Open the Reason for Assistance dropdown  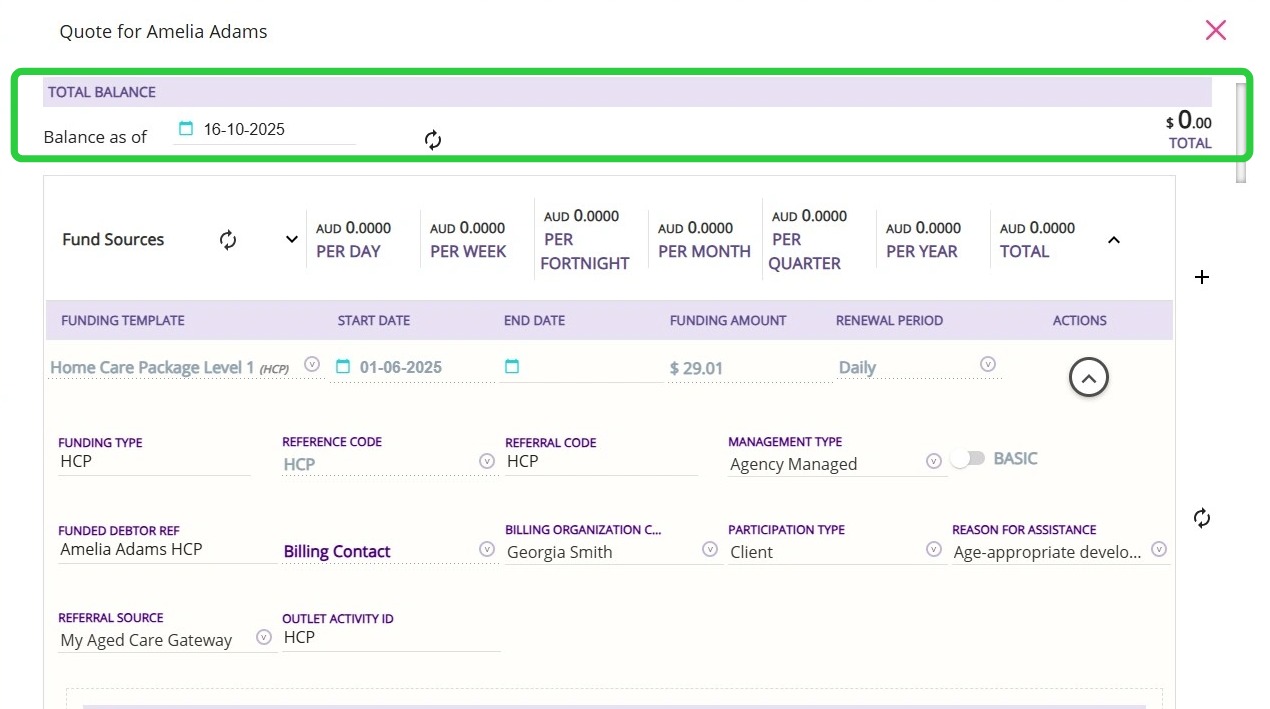tap(1159, 550)
